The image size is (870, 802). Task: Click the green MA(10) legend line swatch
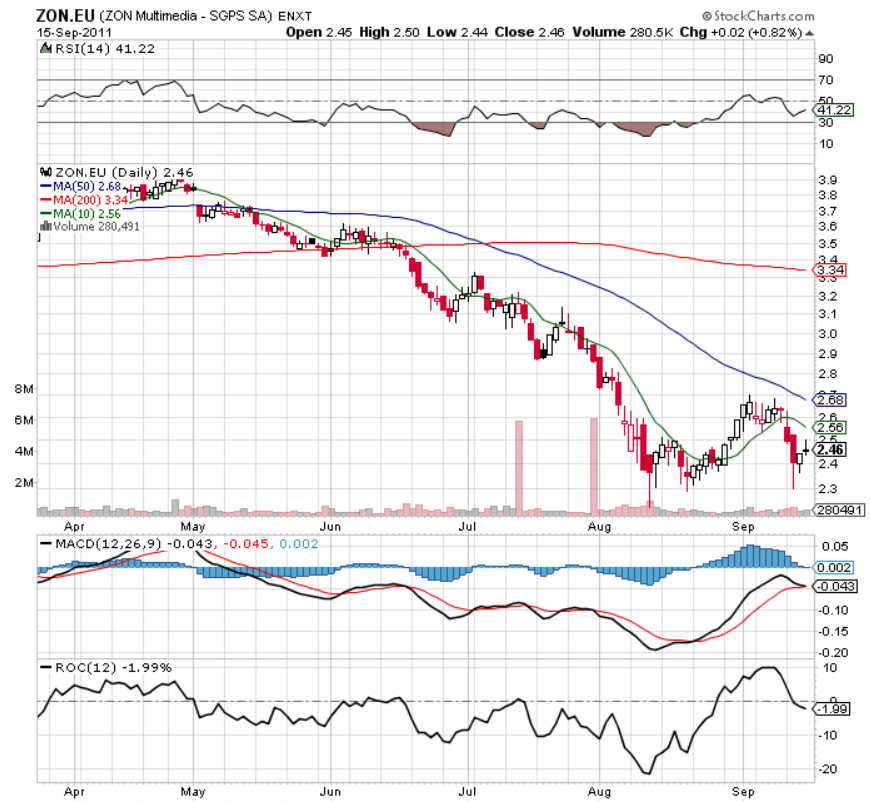(45, 213)
